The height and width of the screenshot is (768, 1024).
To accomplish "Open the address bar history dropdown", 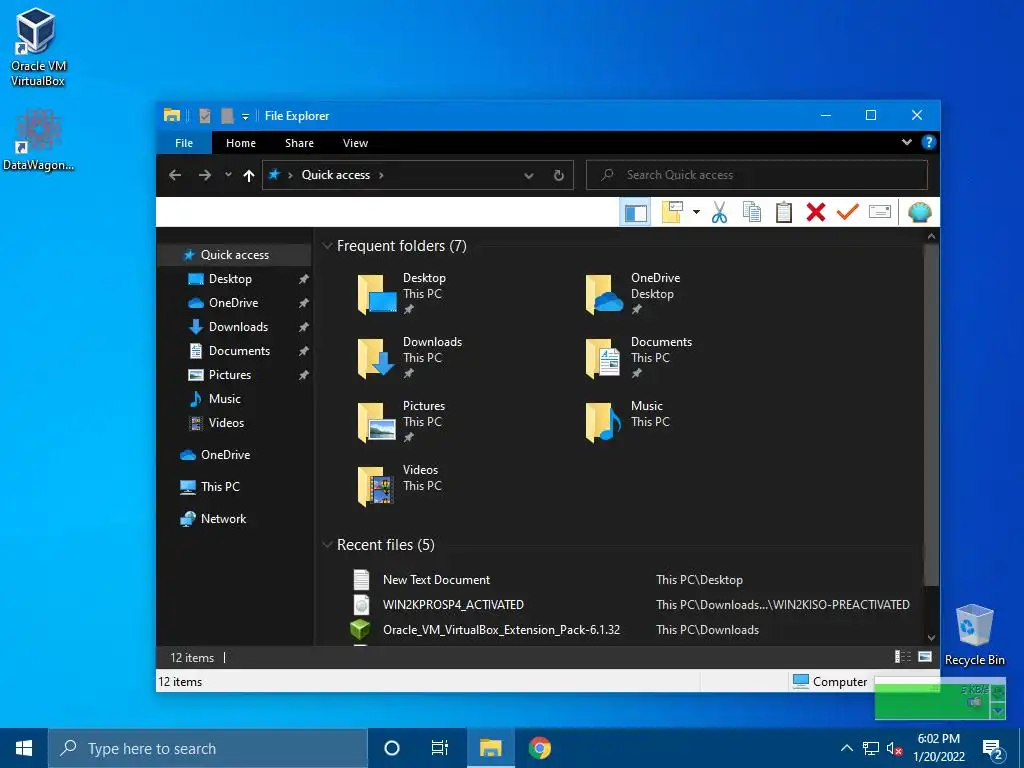I will point(529,176).
